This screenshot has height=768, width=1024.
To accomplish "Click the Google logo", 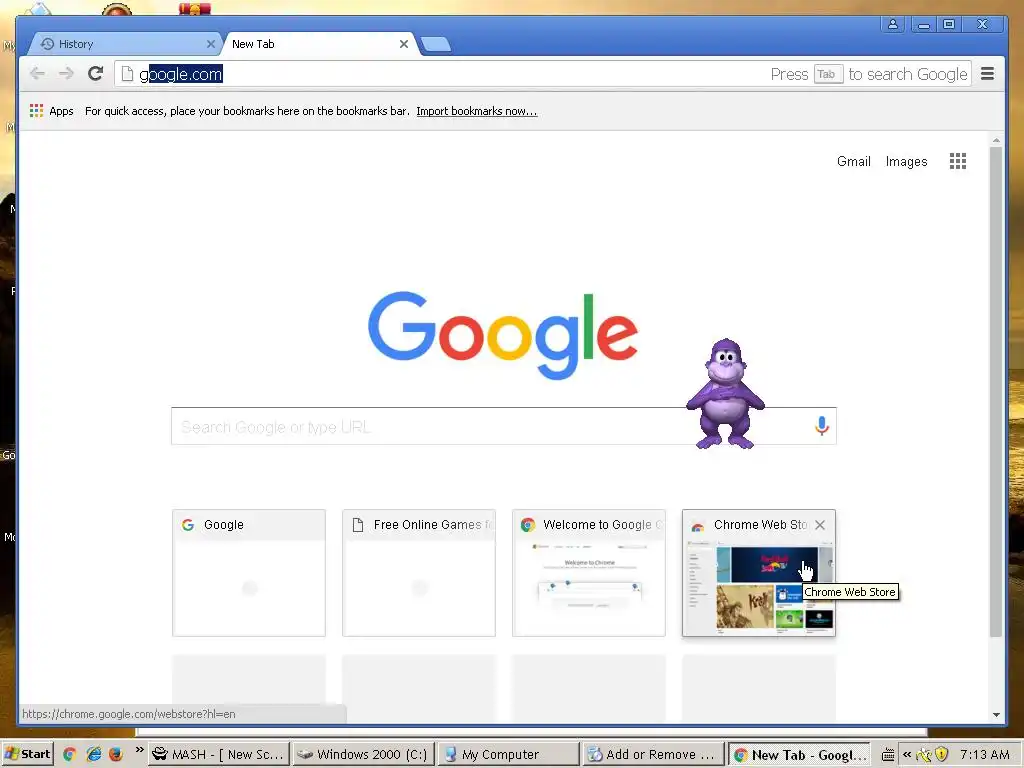I will (x=502, y=334).
